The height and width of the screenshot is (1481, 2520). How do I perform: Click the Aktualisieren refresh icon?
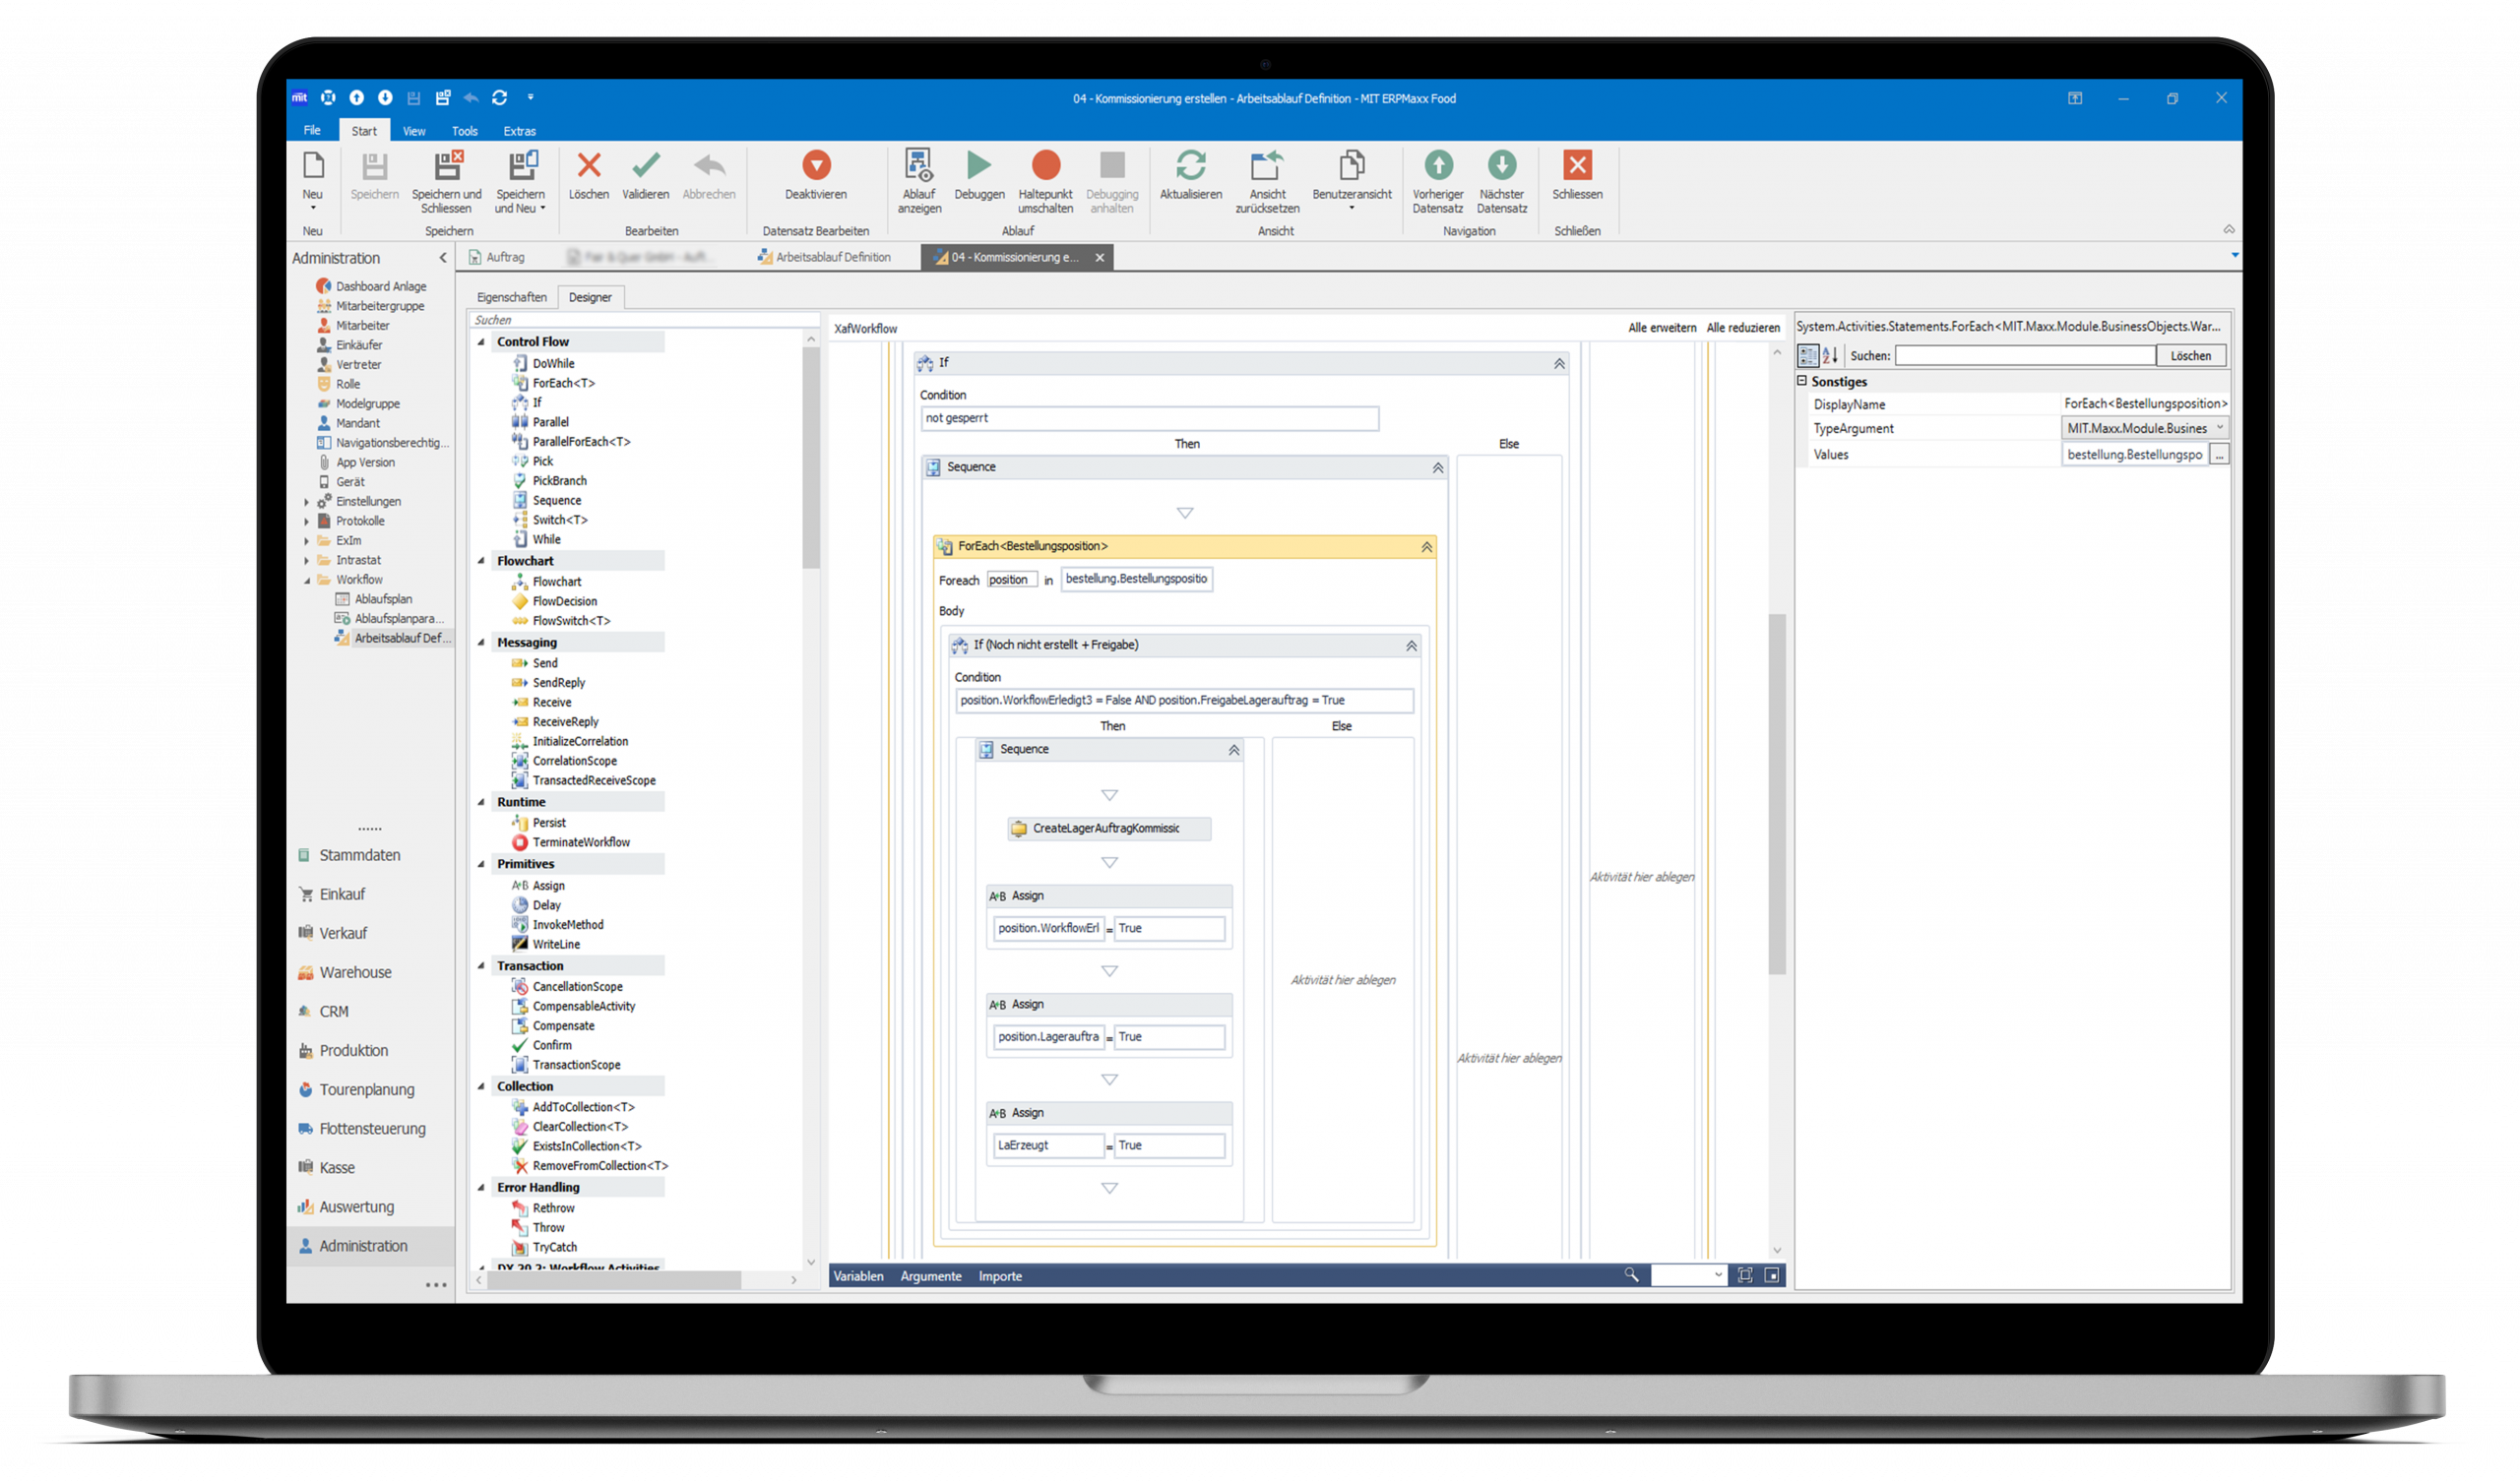pos(1190,166)
